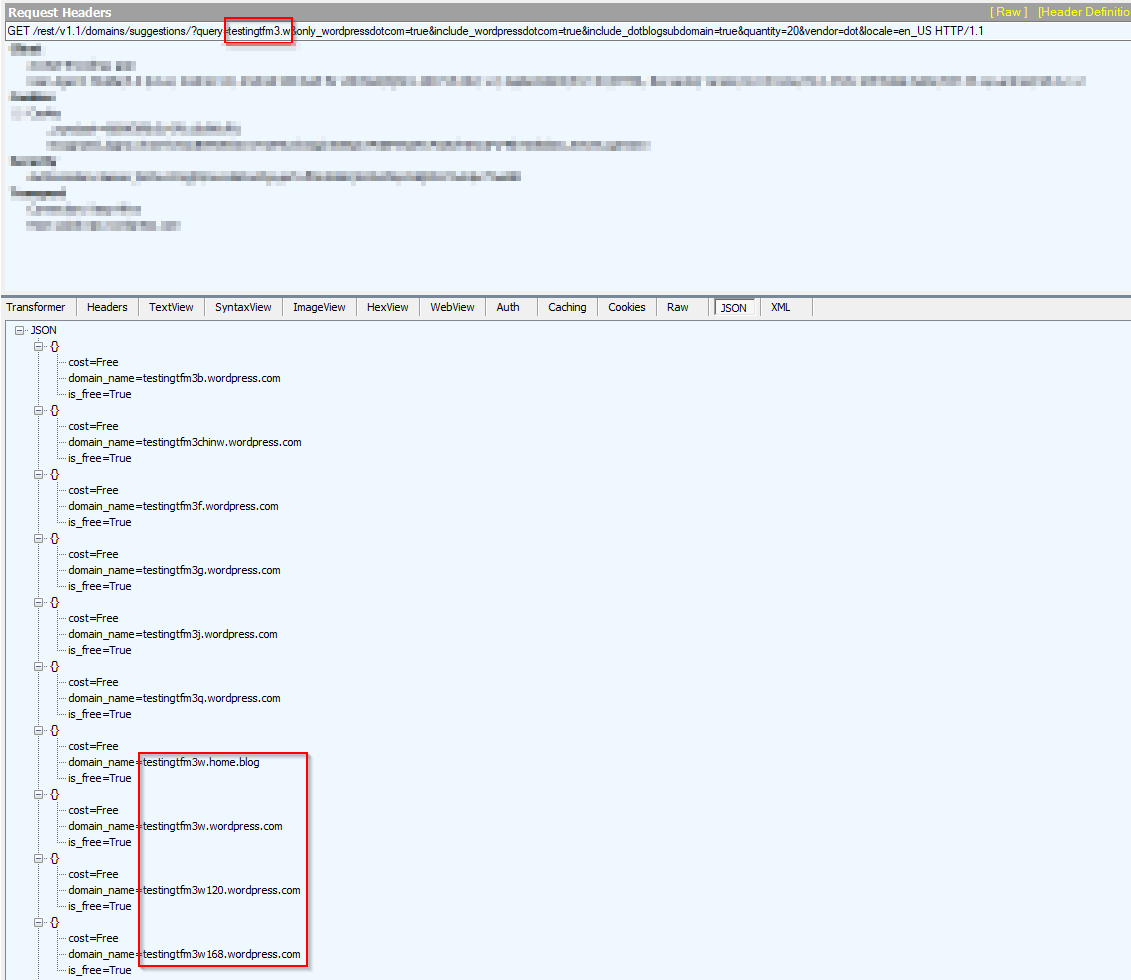Select domain_name=testingtfm3w168.wordpress.com row
This screenshot has height=980, width=1131.
(185, 954)
